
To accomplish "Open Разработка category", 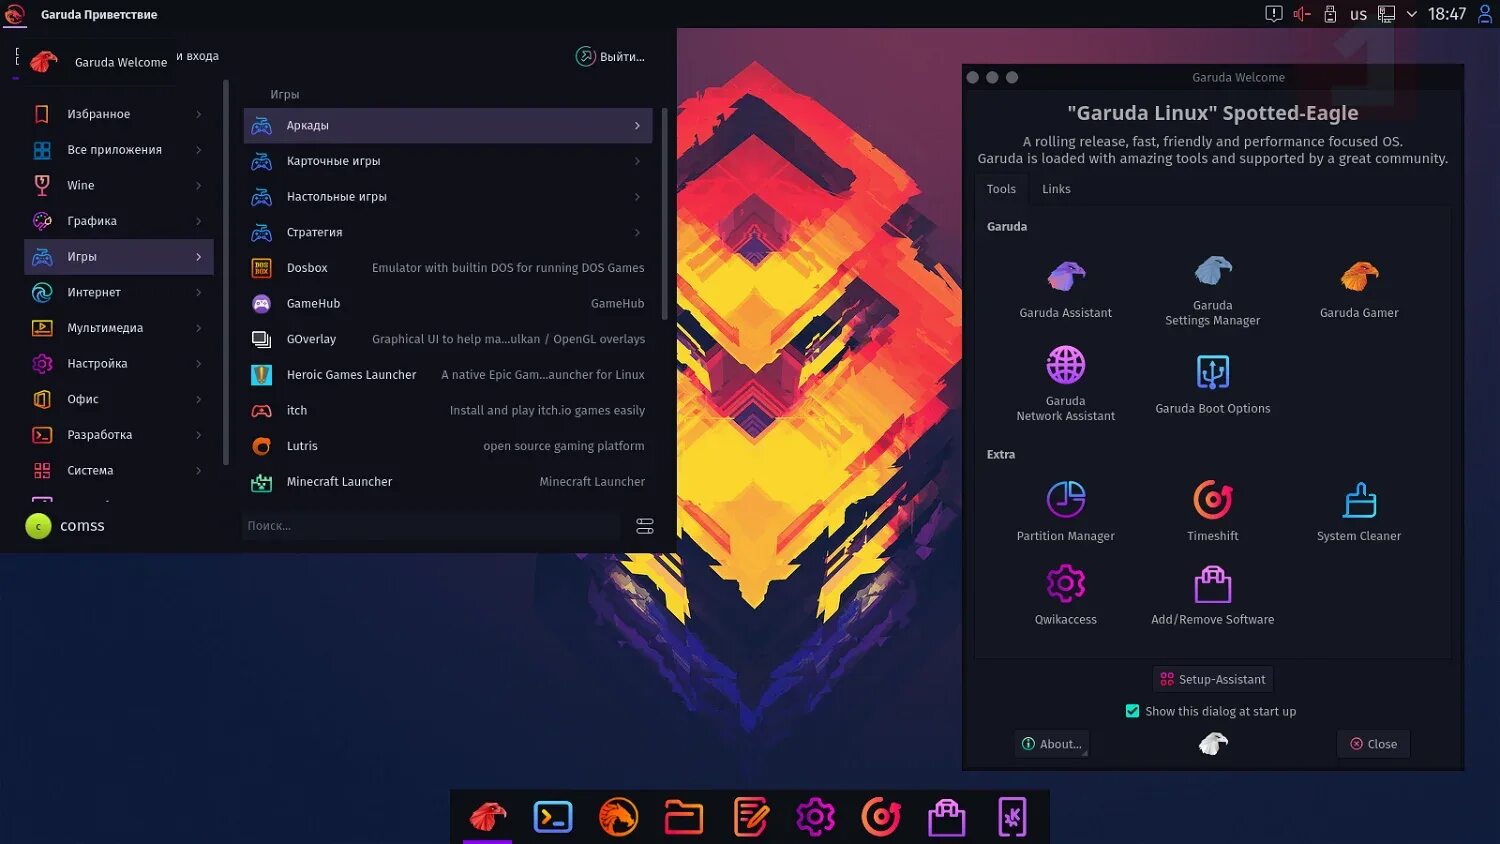I will [x=119, y=435].
